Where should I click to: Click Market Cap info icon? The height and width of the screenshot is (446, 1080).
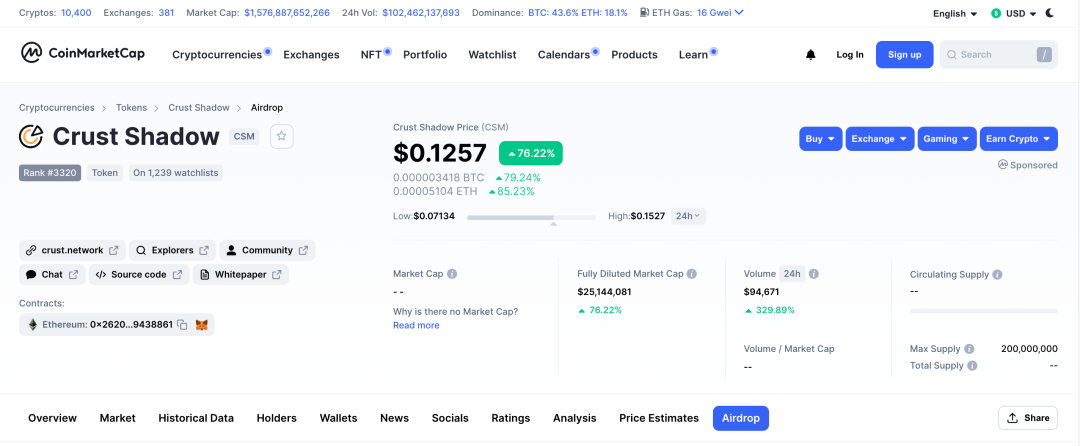pos(452,274)
